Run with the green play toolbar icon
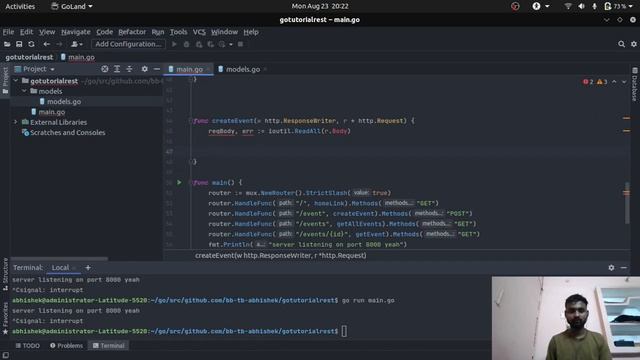Screen dimensions: 640x360 174,44
